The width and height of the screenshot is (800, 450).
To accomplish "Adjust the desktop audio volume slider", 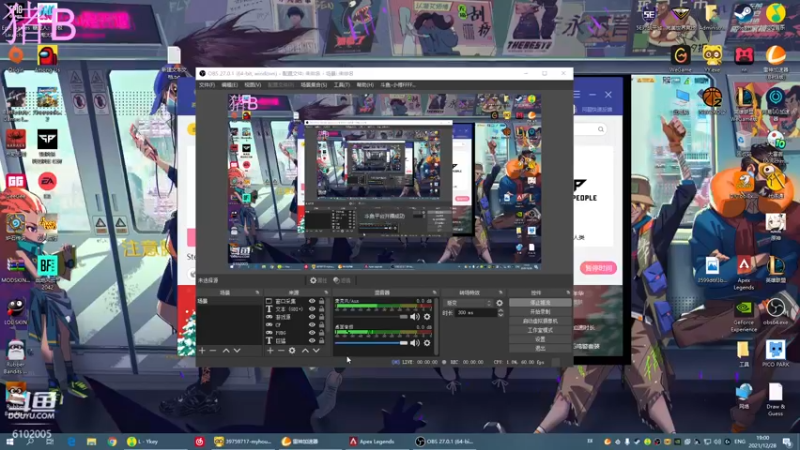I will pyautogui.click(x=371, y=343).
